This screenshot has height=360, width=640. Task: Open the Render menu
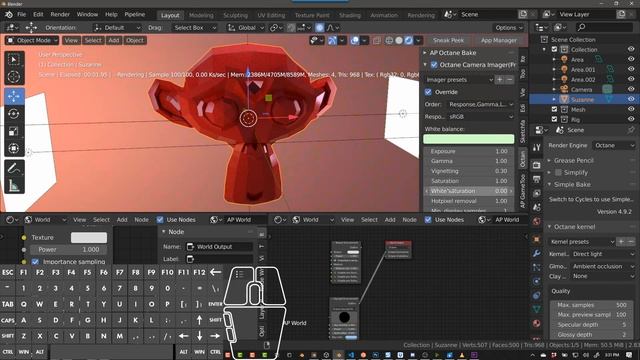(x=60, y=14)
